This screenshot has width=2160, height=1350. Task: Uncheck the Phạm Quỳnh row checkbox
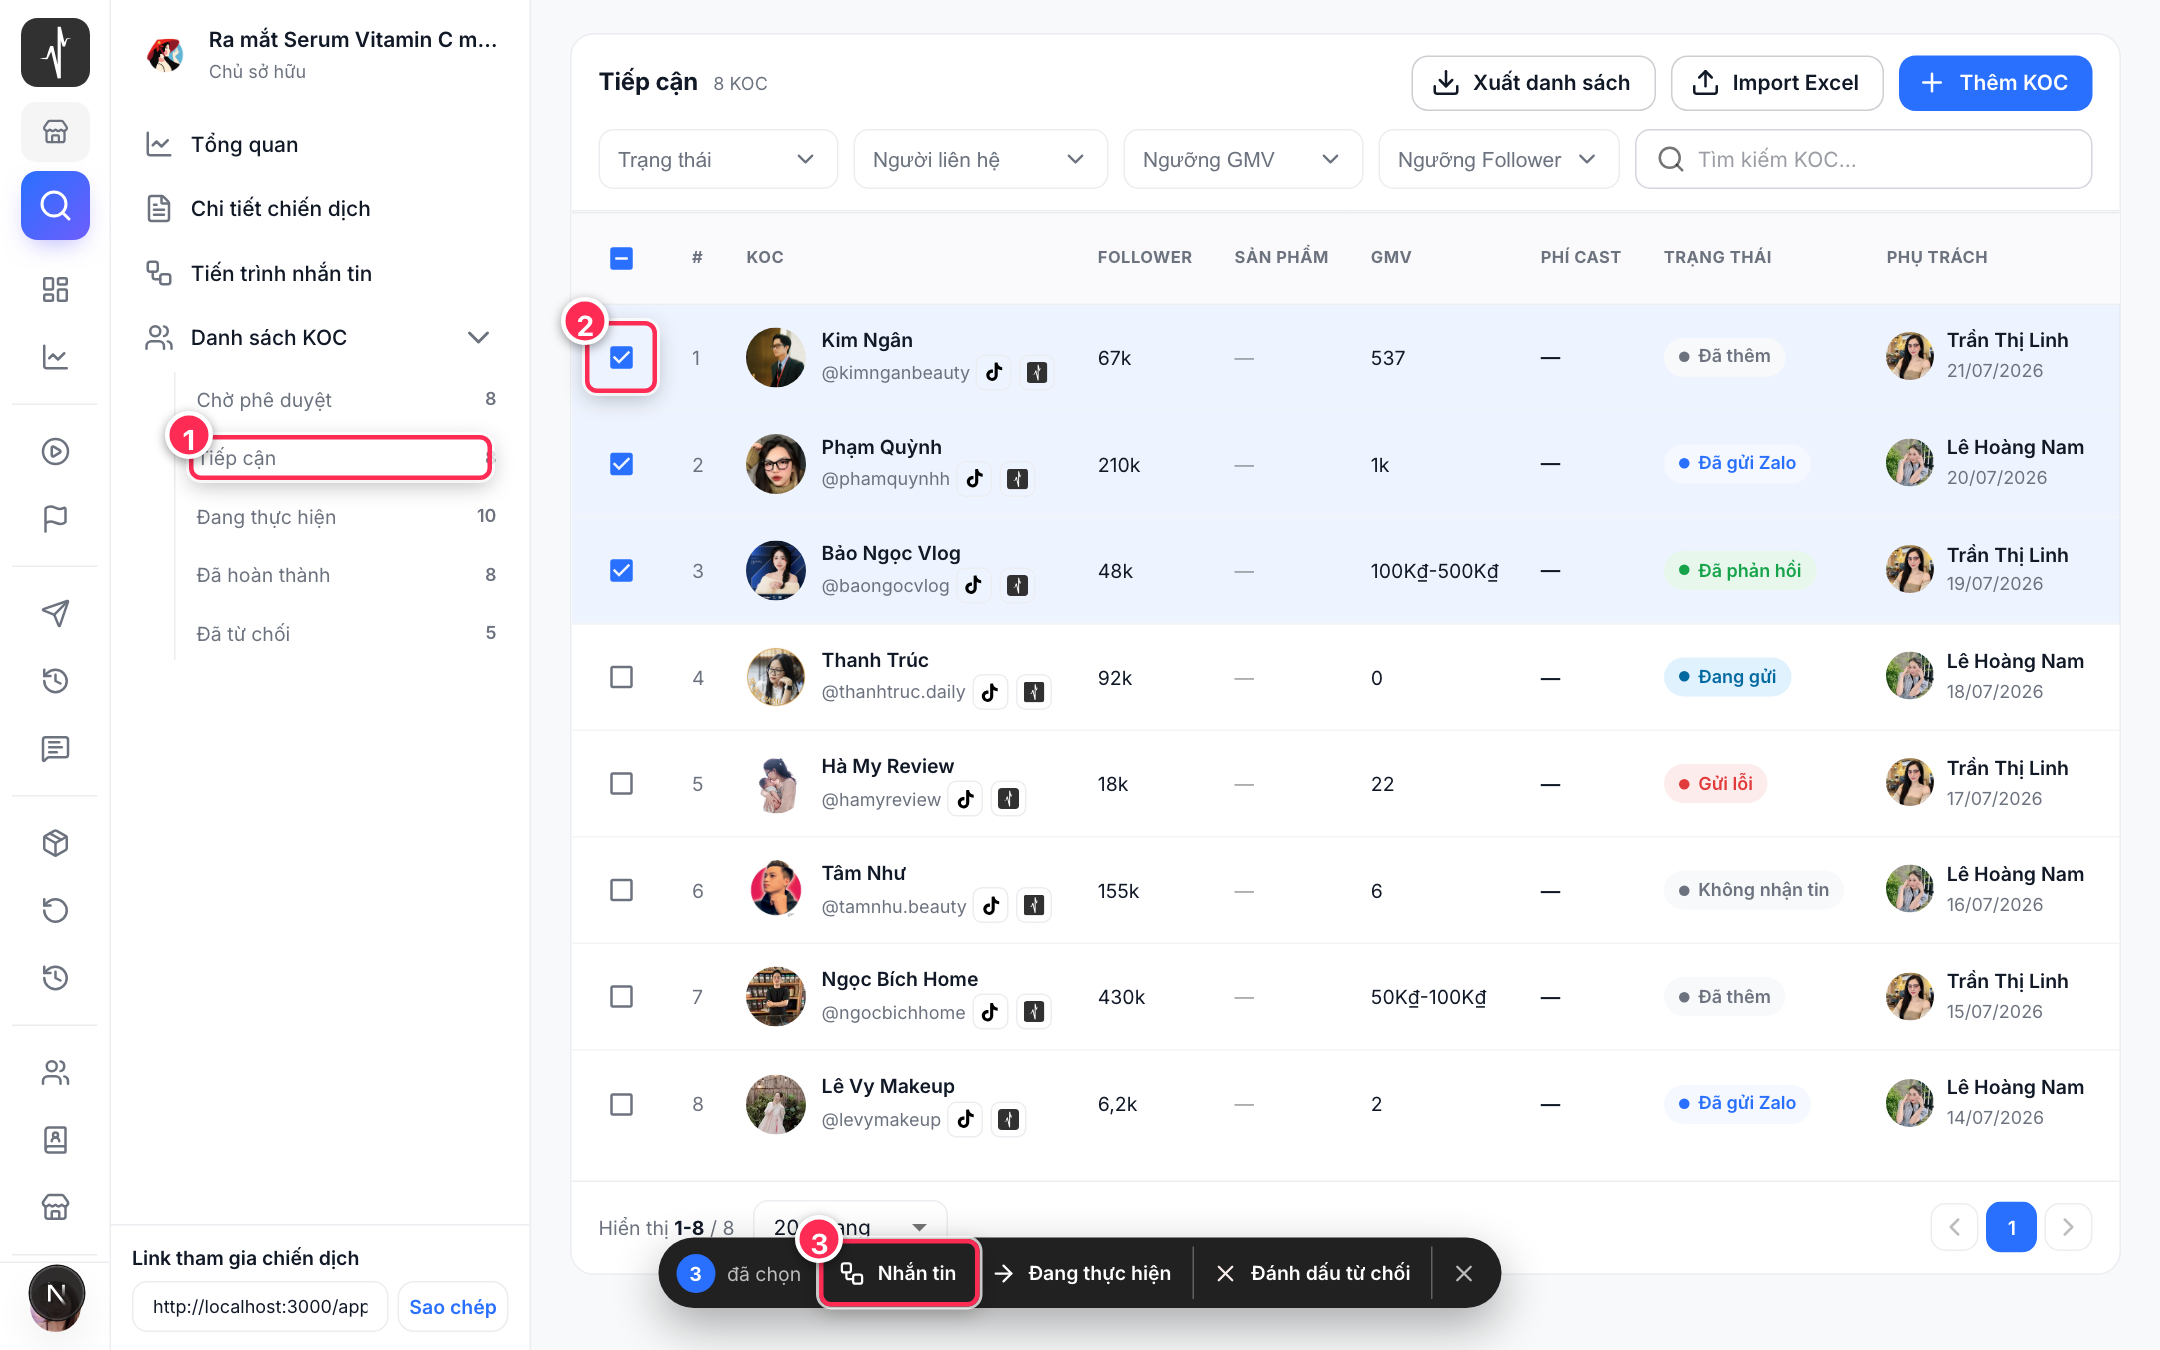(x=621, y=464)
